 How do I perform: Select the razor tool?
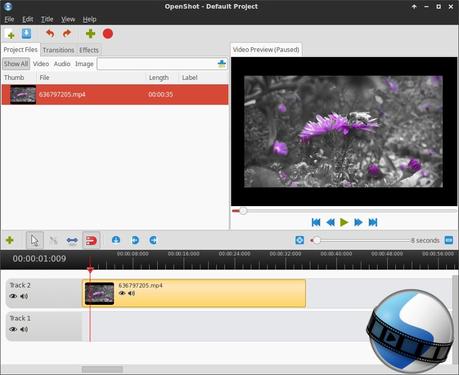click(x=53, y=240)
